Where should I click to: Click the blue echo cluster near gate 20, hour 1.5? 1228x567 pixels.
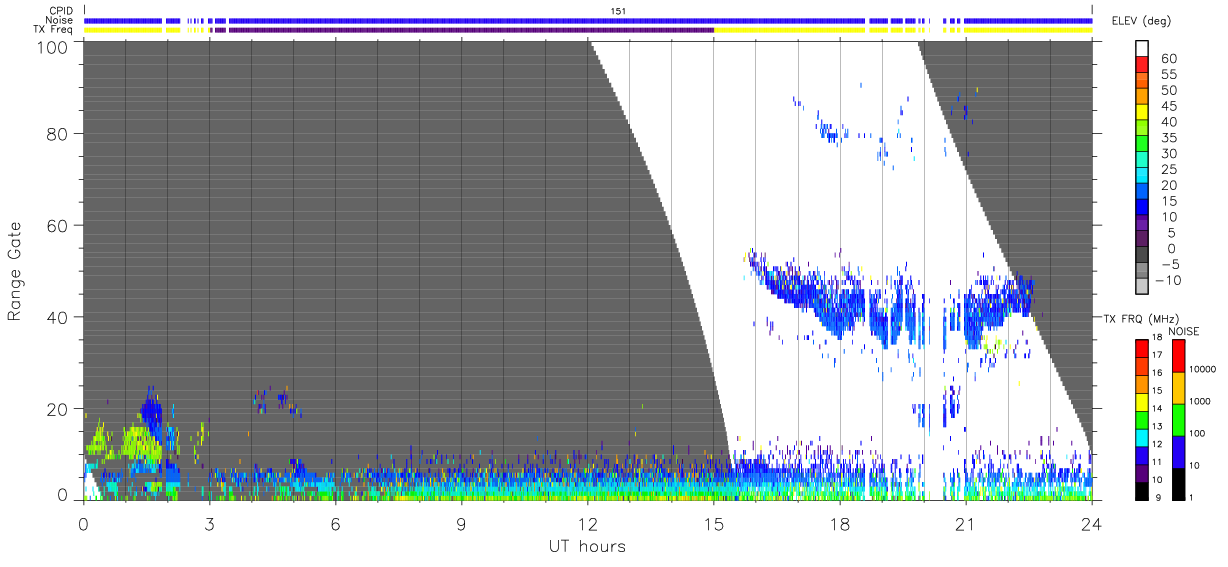150,410
